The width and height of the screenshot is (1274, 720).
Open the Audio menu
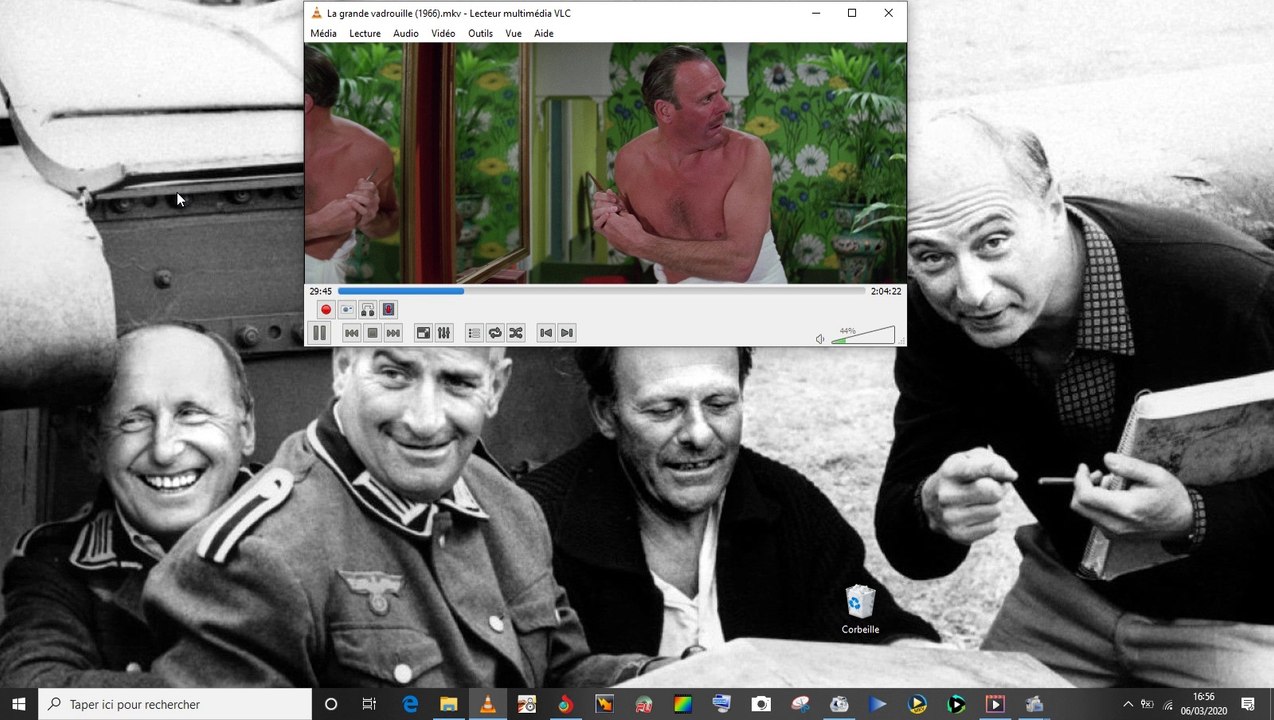[x=406, y=33]
